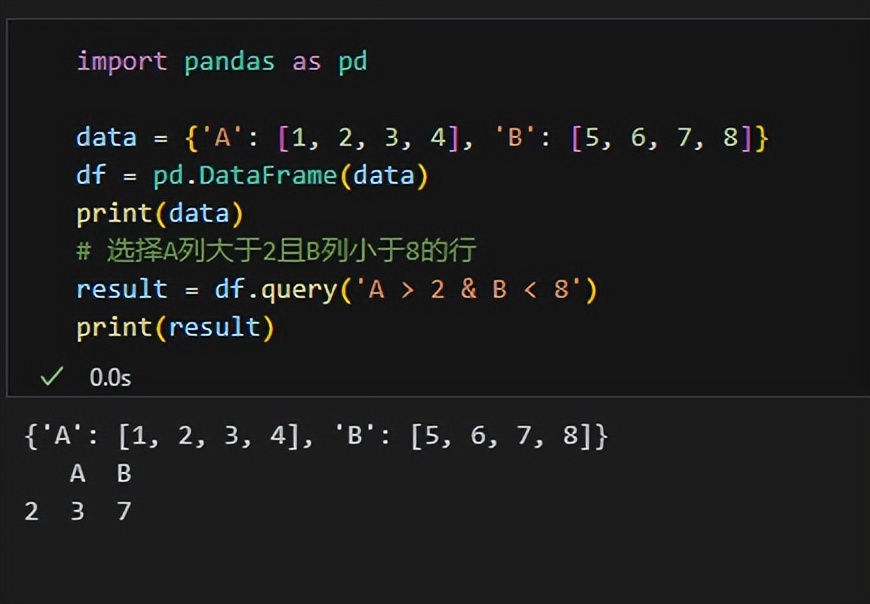Click the result row showing 2 3 7
Screen dimensions: 870x604
coord(78,511)
